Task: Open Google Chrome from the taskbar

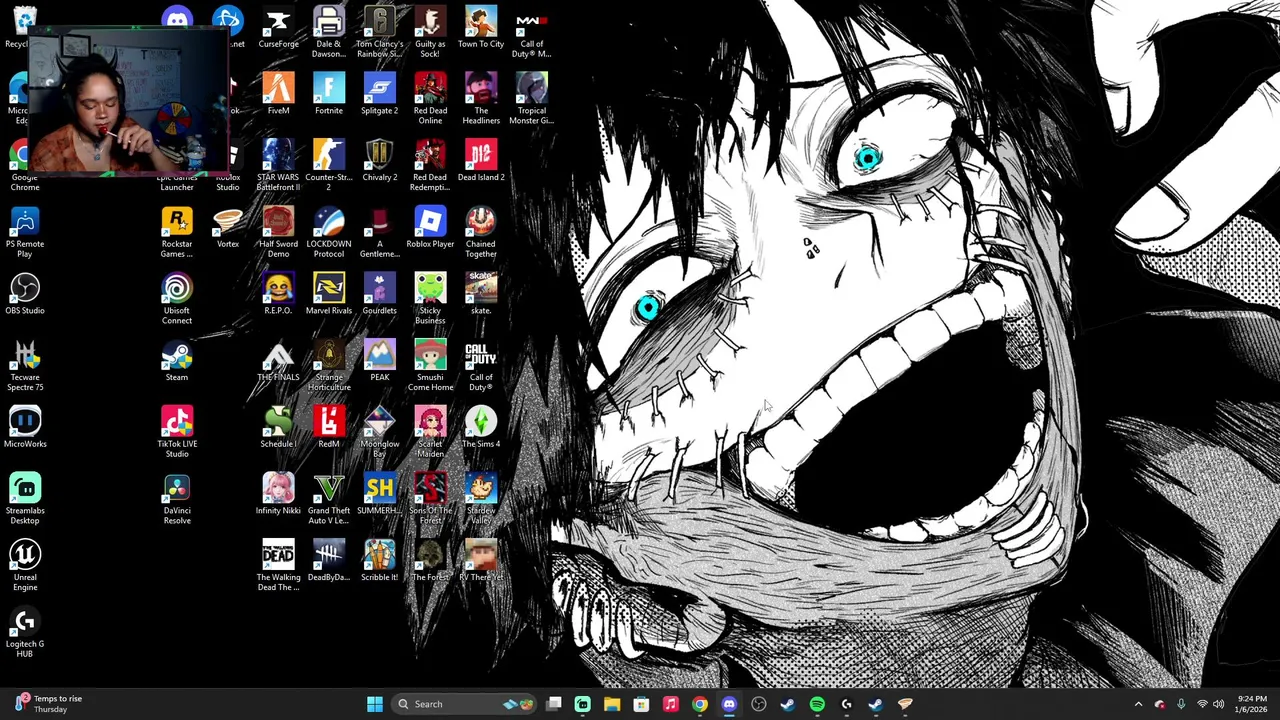Action: point(700,704)
